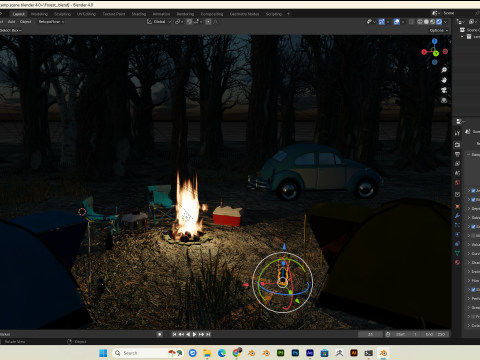Uncheck the Bloom checkbox

tap(473, 200)
